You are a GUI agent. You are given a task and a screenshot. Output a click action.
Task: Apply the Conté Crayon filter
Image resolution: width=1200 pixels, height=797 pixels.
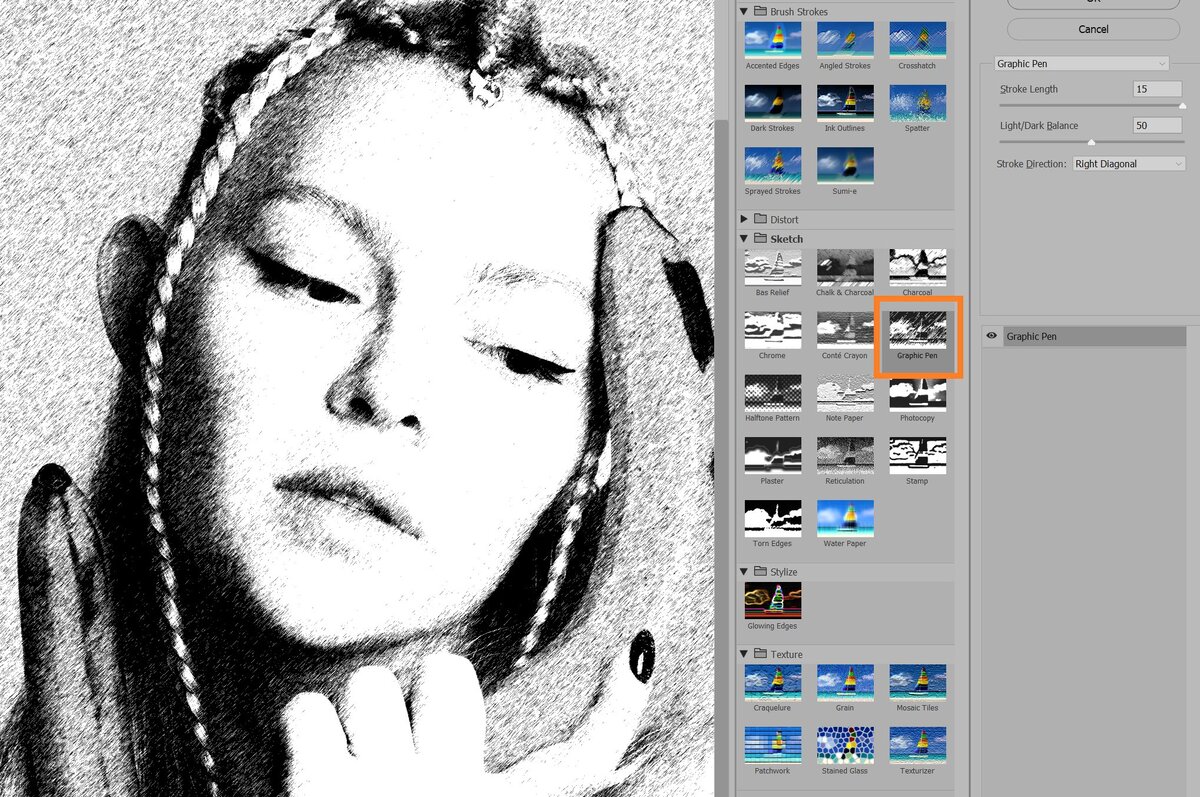point(845,330)
